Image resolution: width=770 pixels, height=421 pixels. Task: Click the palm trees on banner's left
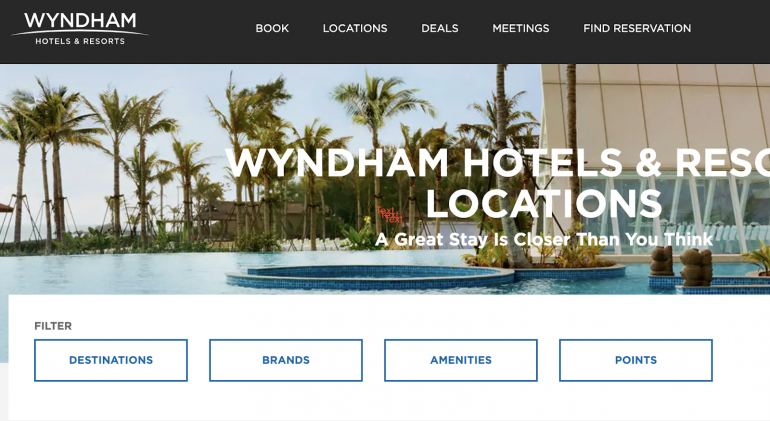click(88, 162)
